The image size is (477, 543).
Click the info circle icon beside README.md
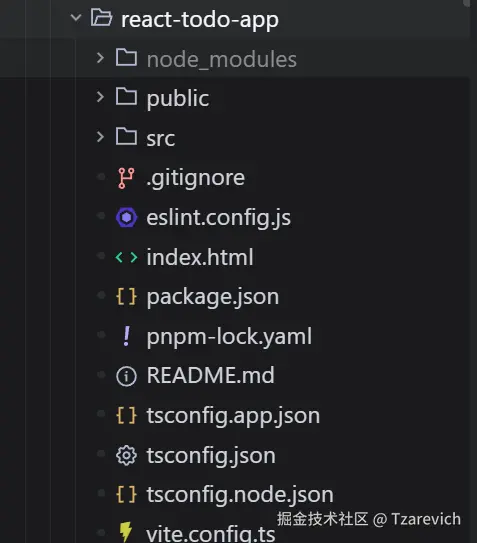click(x=126, y=376)
